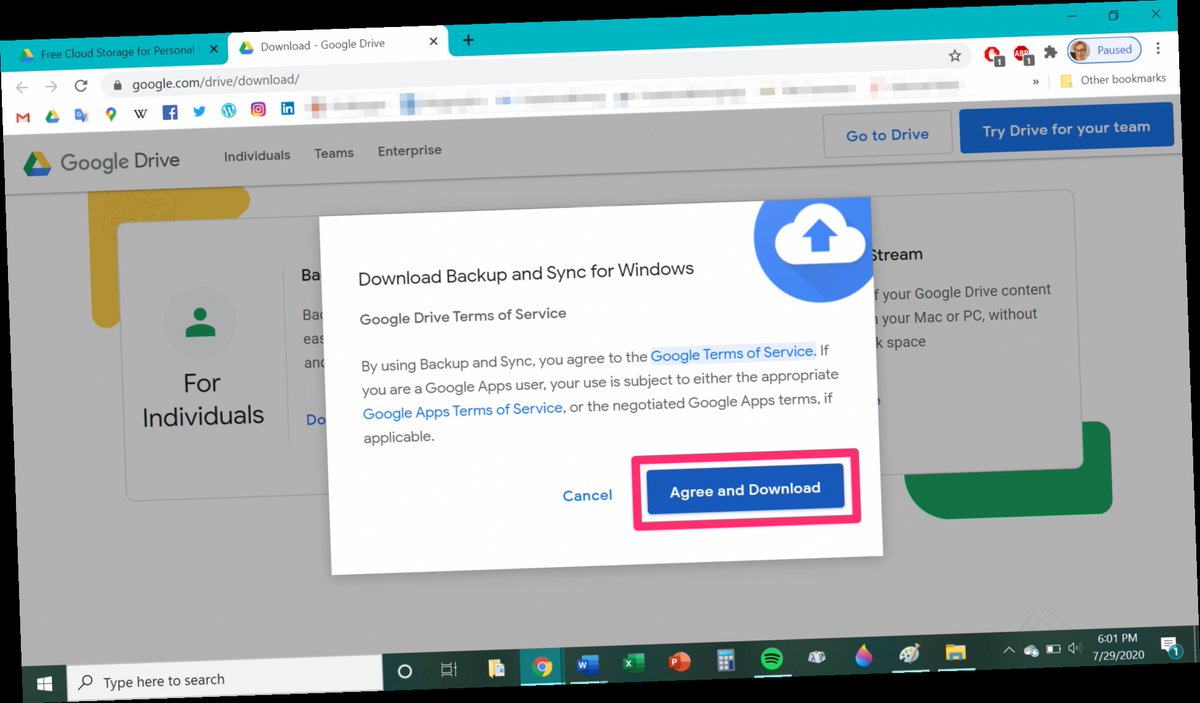Open the notification center icon

coord(1168,645)
